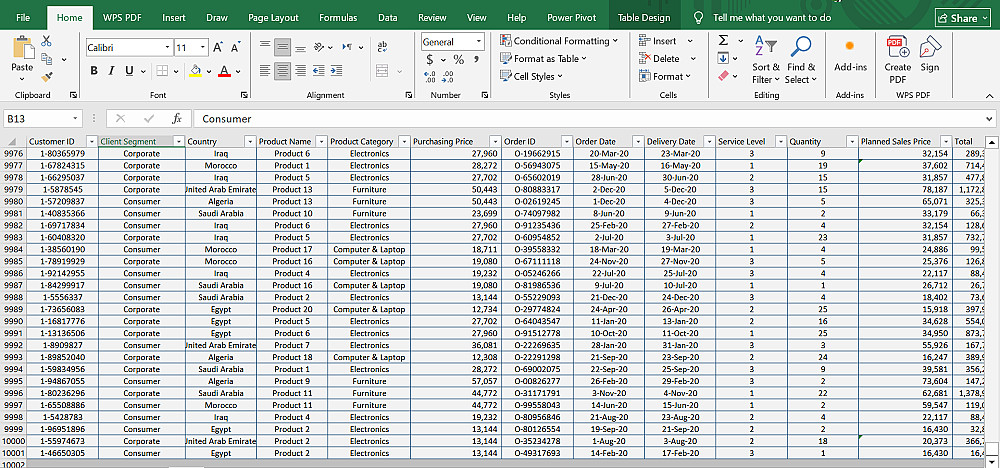Switch to the Table Design tab

(x=643, y=18)
